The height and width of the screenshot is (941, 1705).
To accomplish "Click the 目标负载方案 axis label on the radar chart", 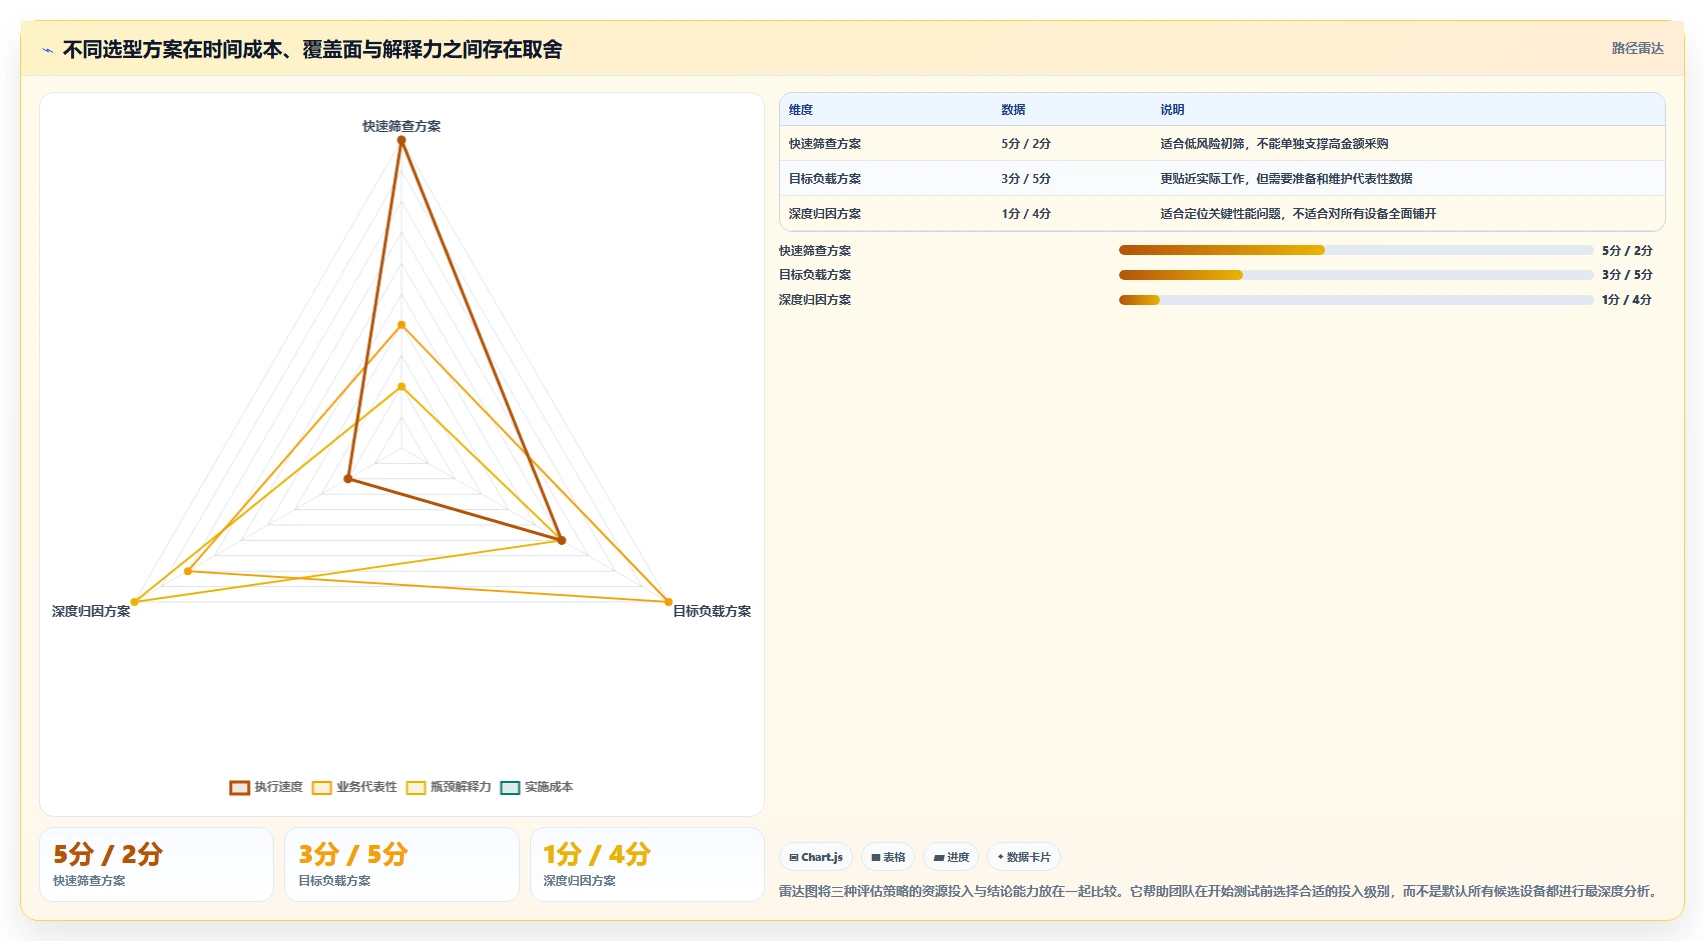I will [x=712, y=611].
